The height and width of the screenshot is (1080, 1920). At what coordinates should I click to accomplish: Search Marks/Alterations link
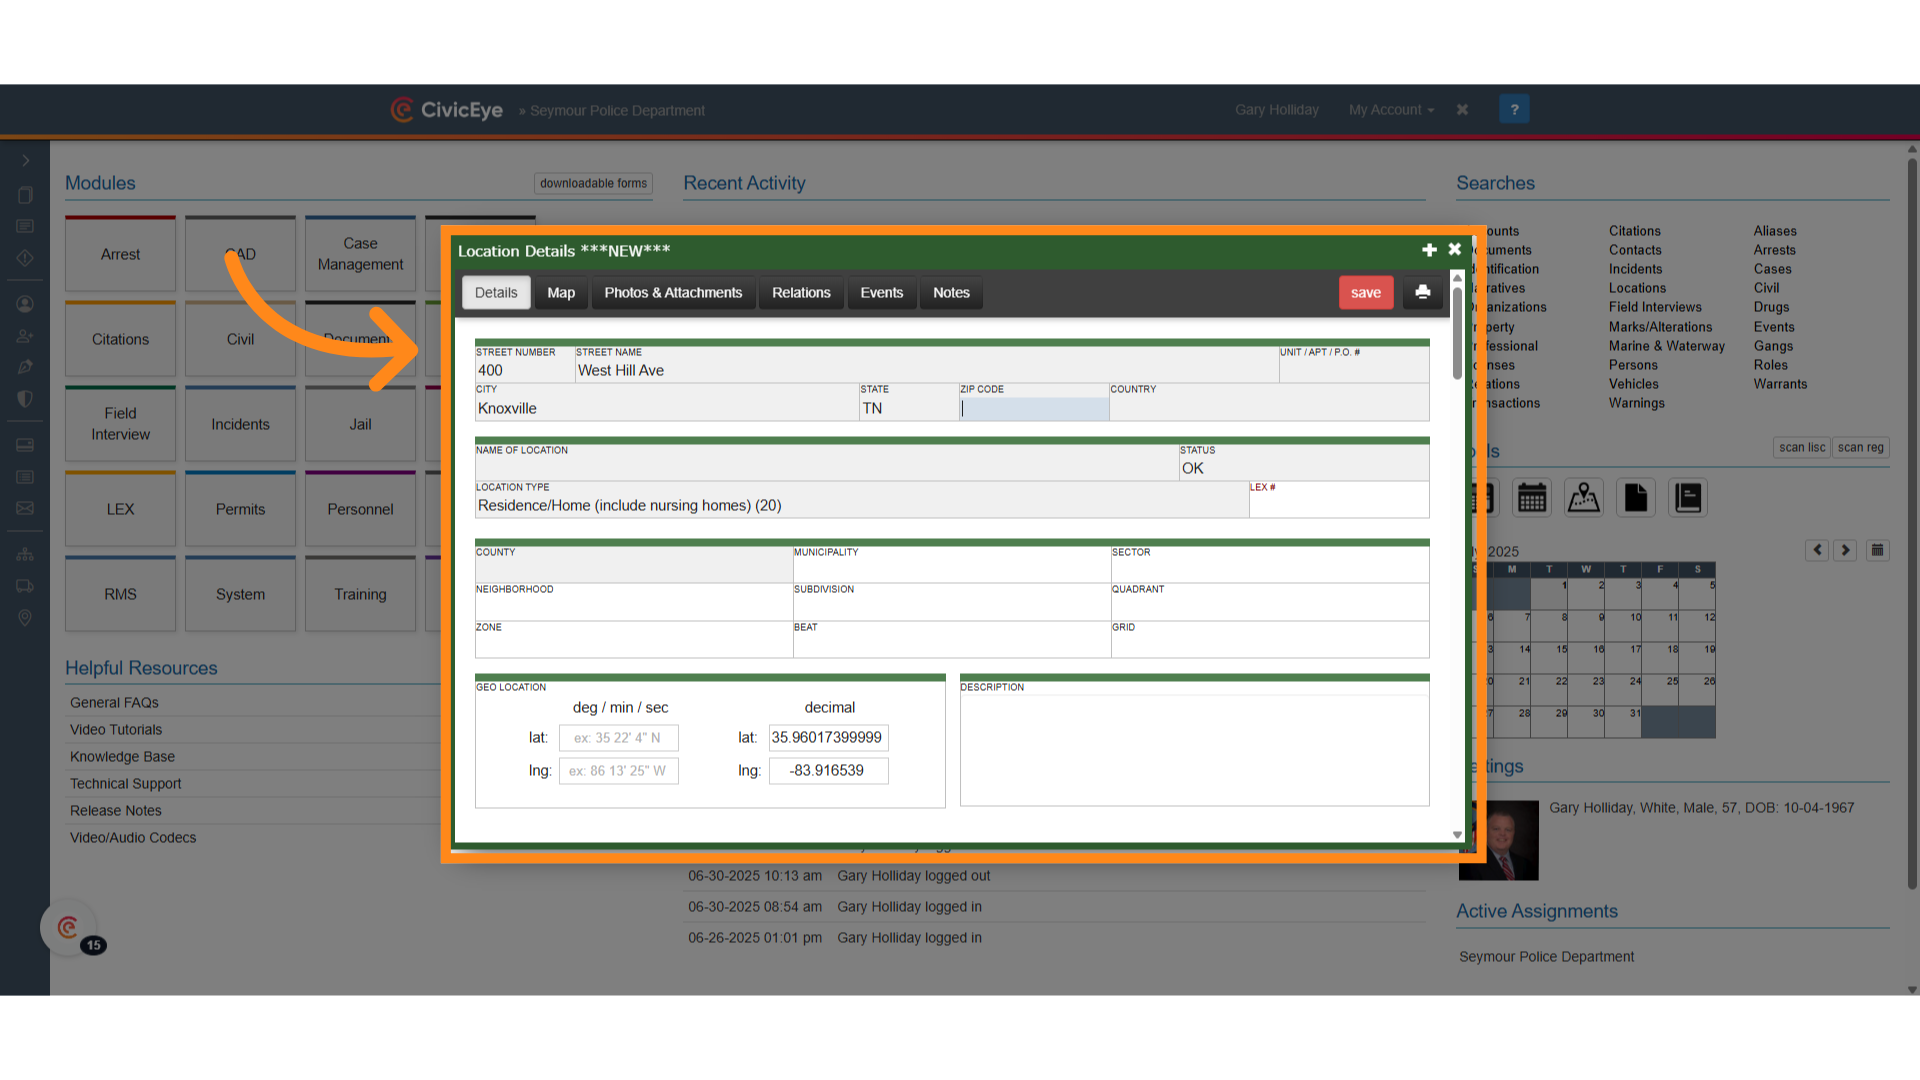pyautogui.click(x=1660, y=327)
